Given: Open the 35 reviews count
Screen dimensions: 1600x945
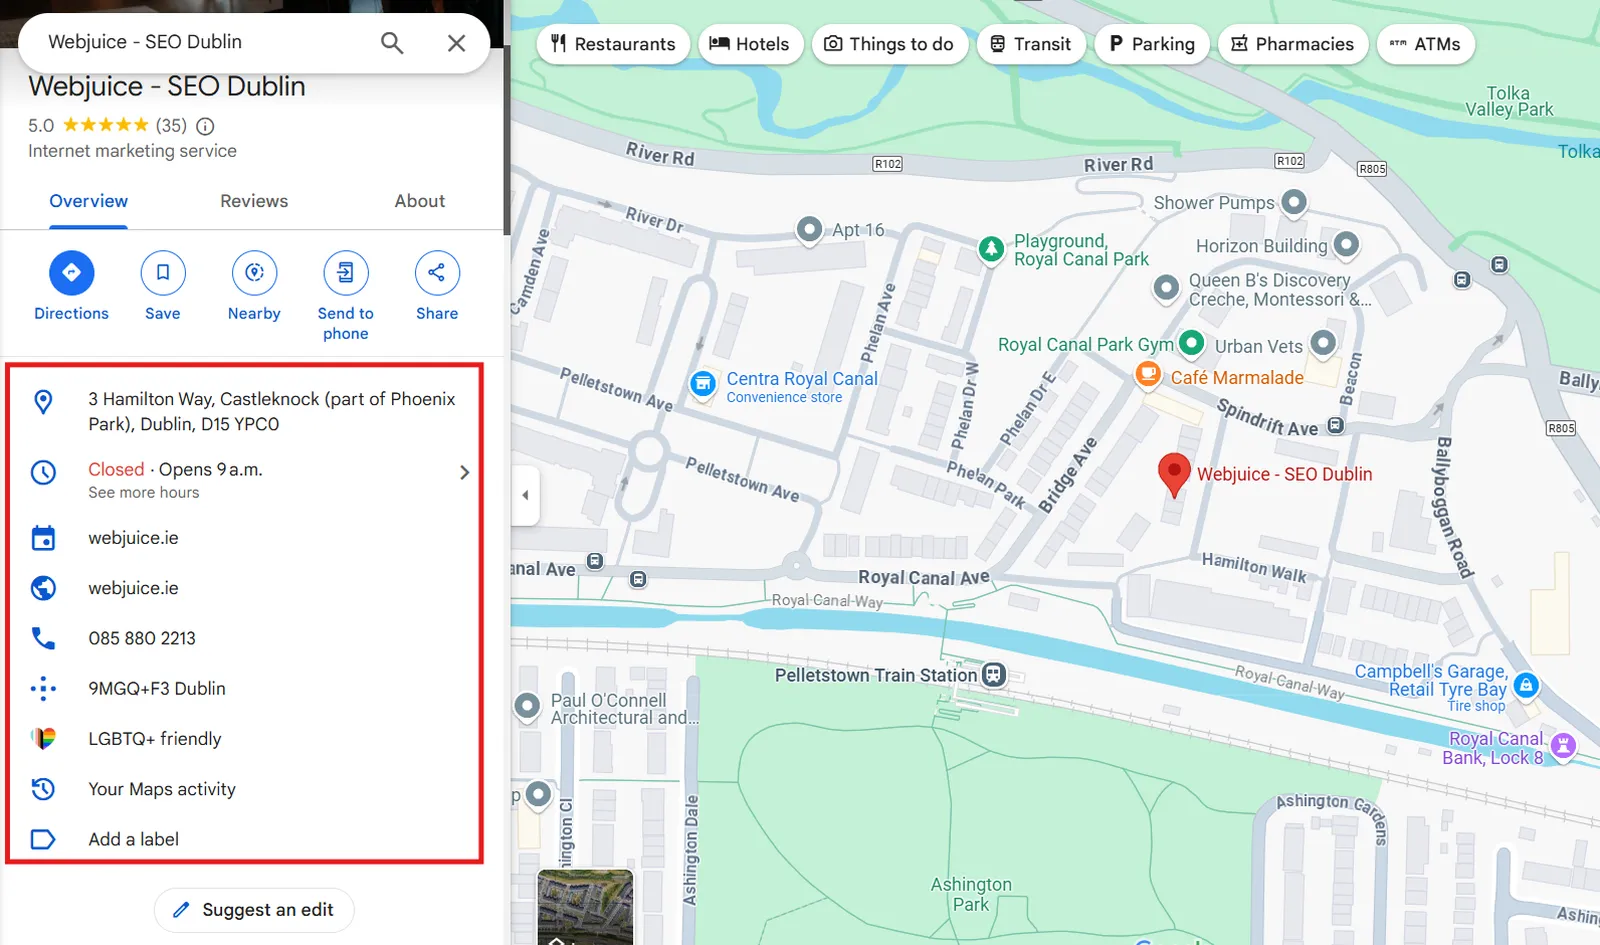Looking at the screenshot, I should tap(171, 125).
